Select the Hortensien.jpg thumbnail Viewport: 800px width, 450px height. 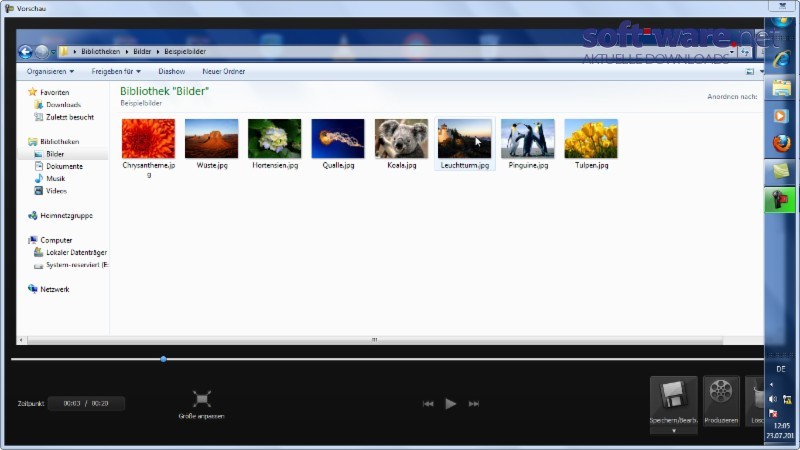click(274, 139)
